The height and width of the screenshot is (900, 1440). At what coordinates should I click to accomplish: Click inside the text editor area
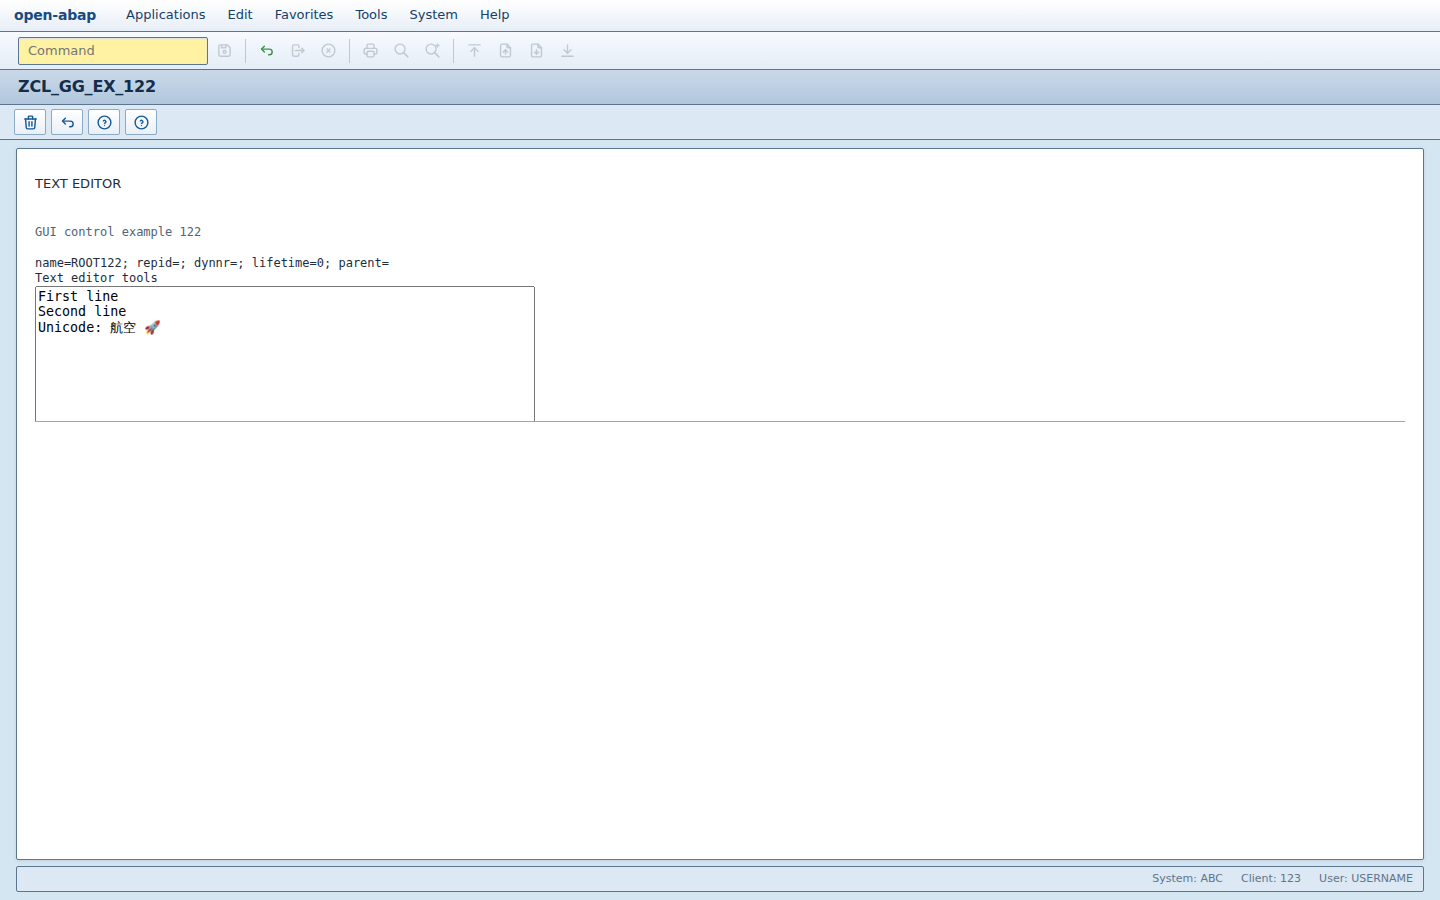(285, 354)
